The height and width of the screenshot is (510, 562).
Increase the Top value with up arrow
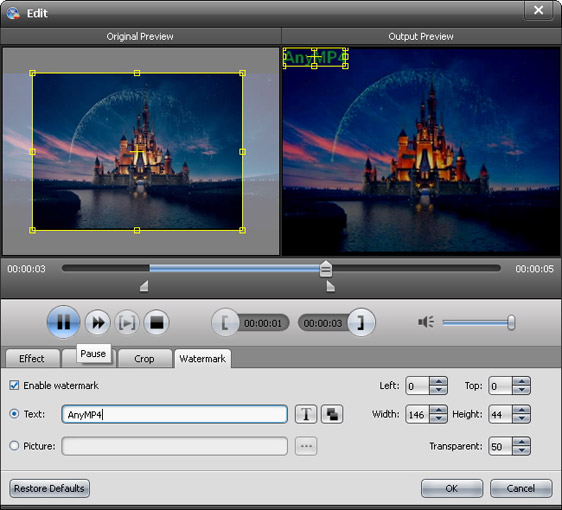coord(521,381)
